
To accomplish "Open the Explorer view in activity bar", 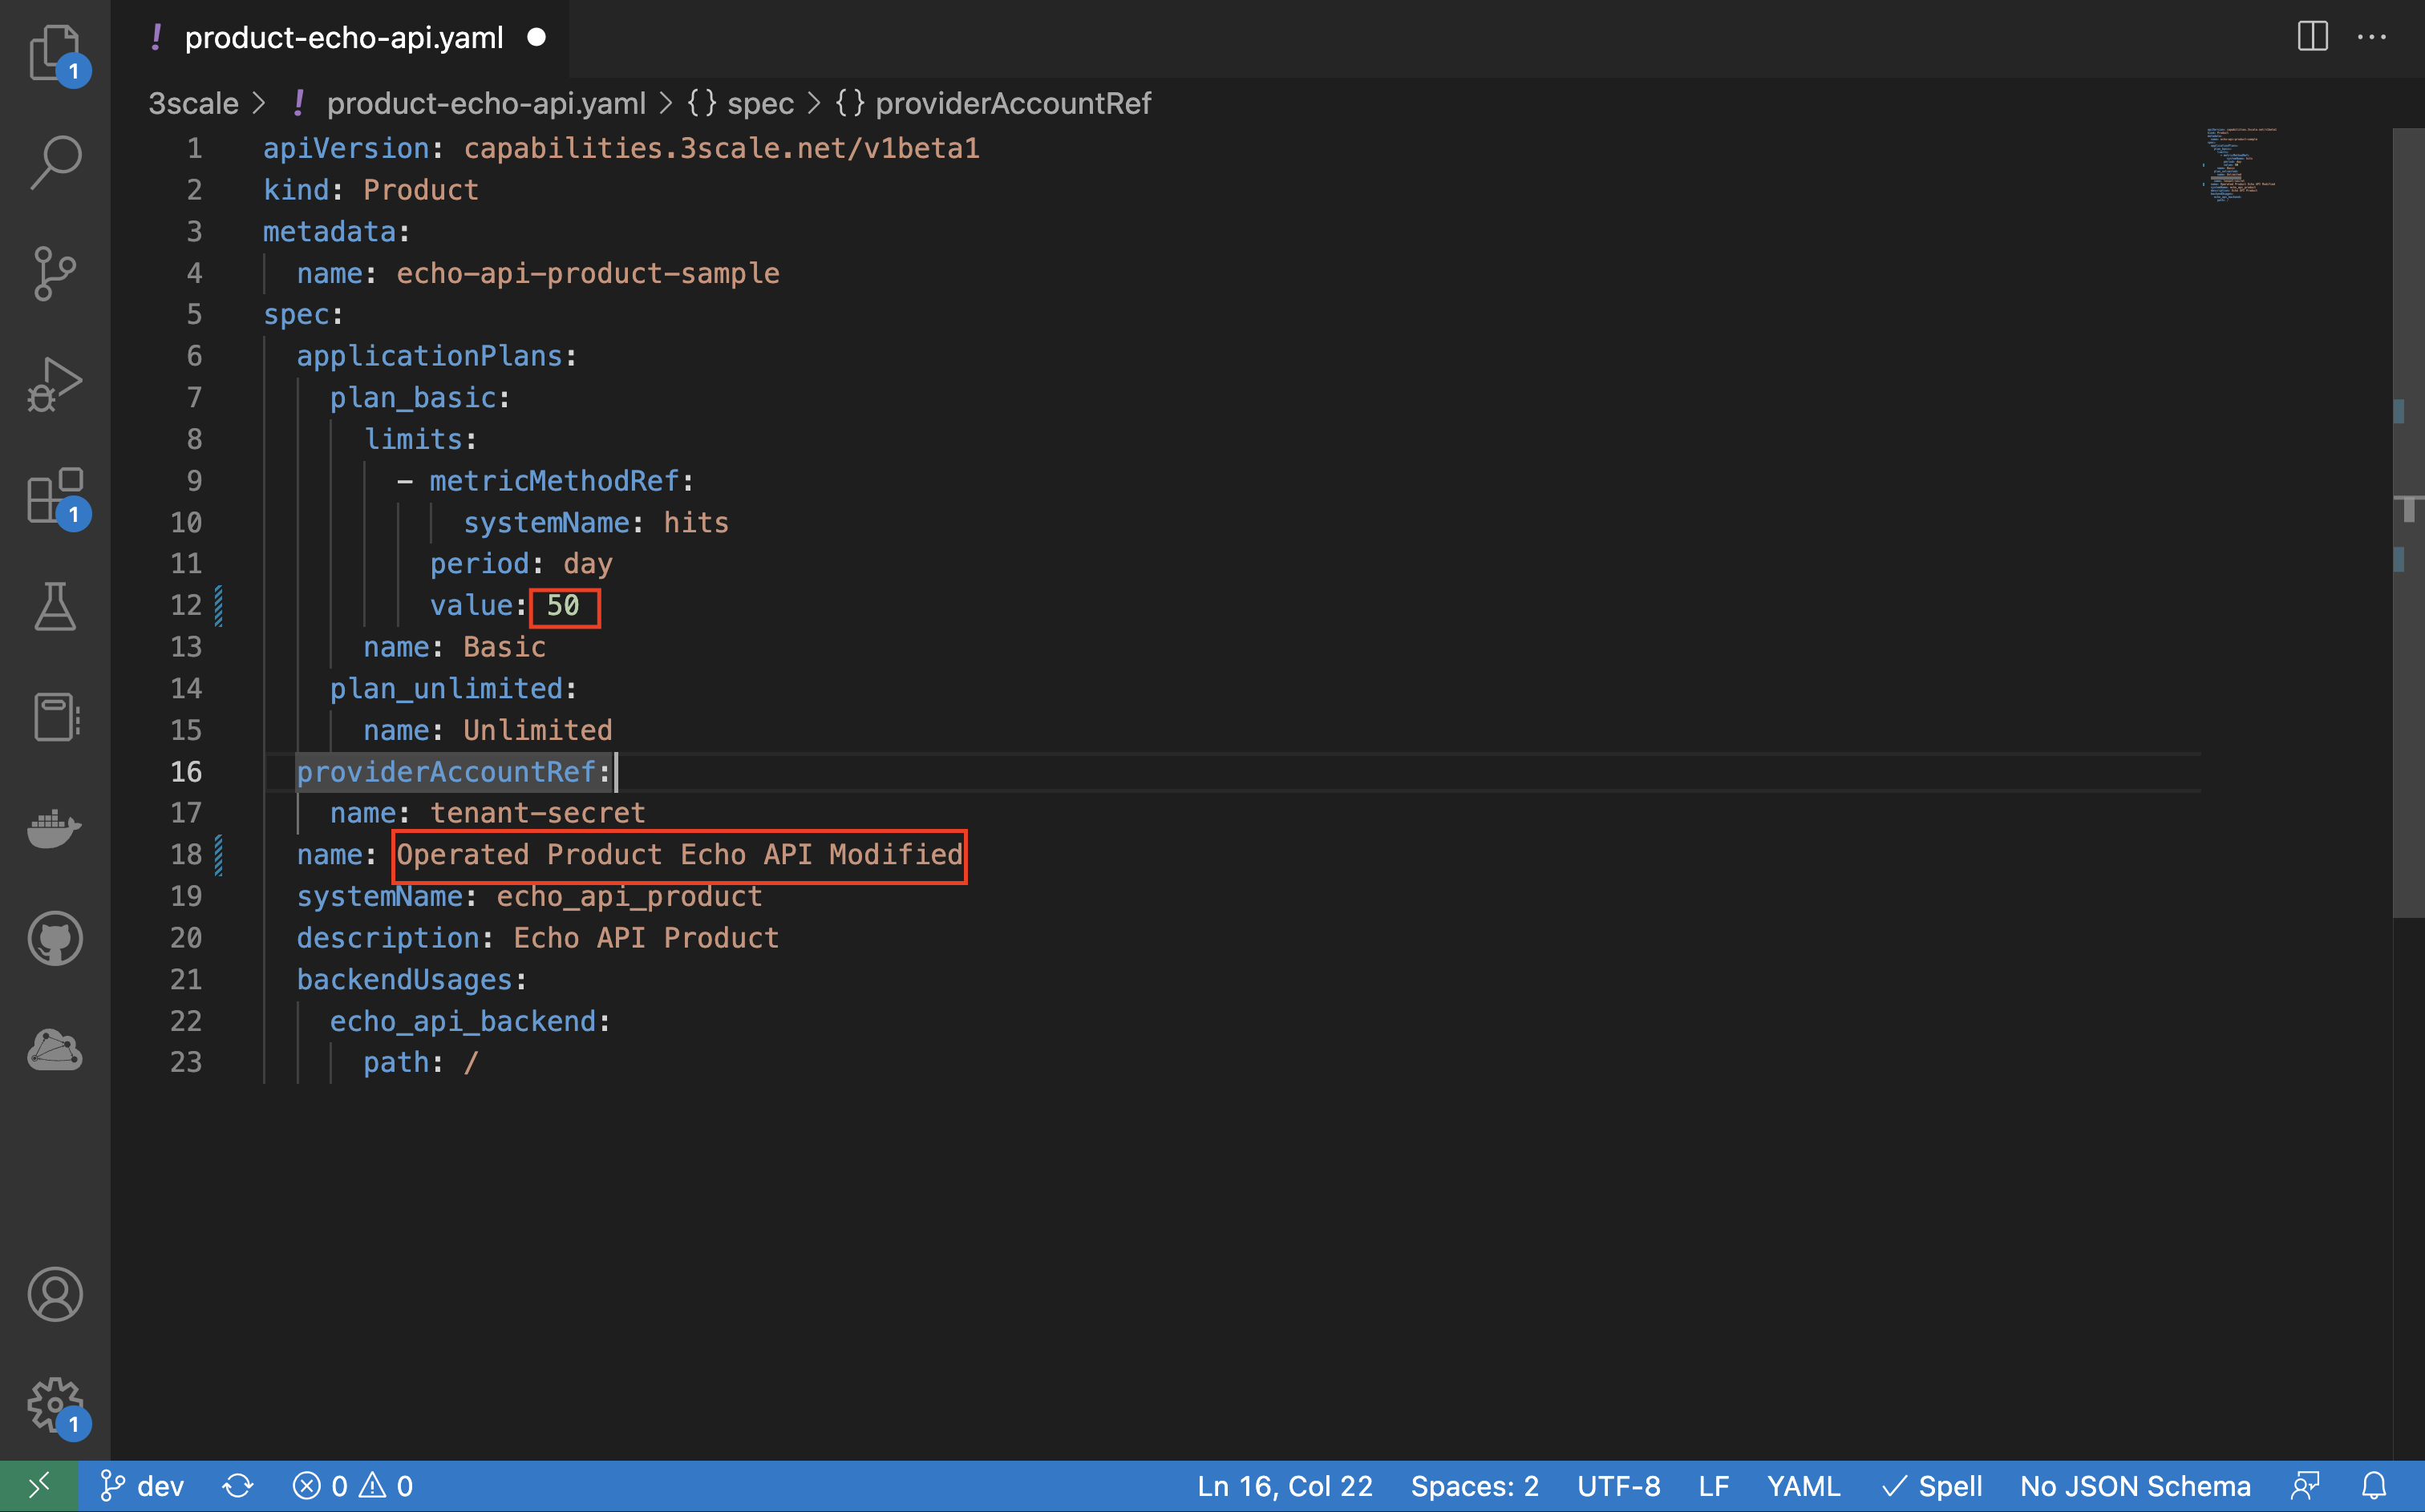I will (x=54, y=52).
